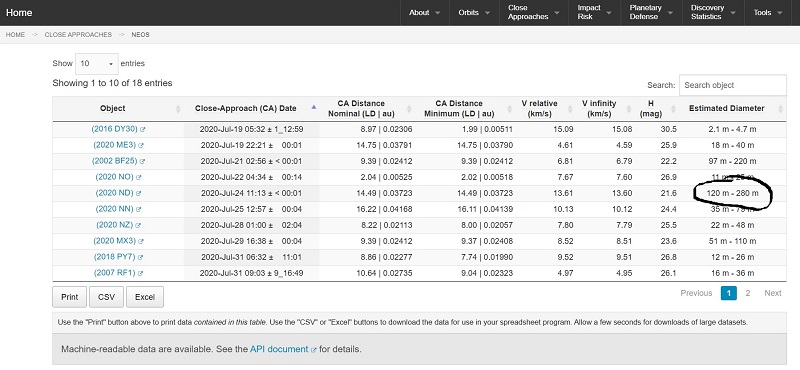This screenshot has height=370, width=800.
Task: Select diameter cell '51 m - 110 m'
Action: click(x=733, y=241)
